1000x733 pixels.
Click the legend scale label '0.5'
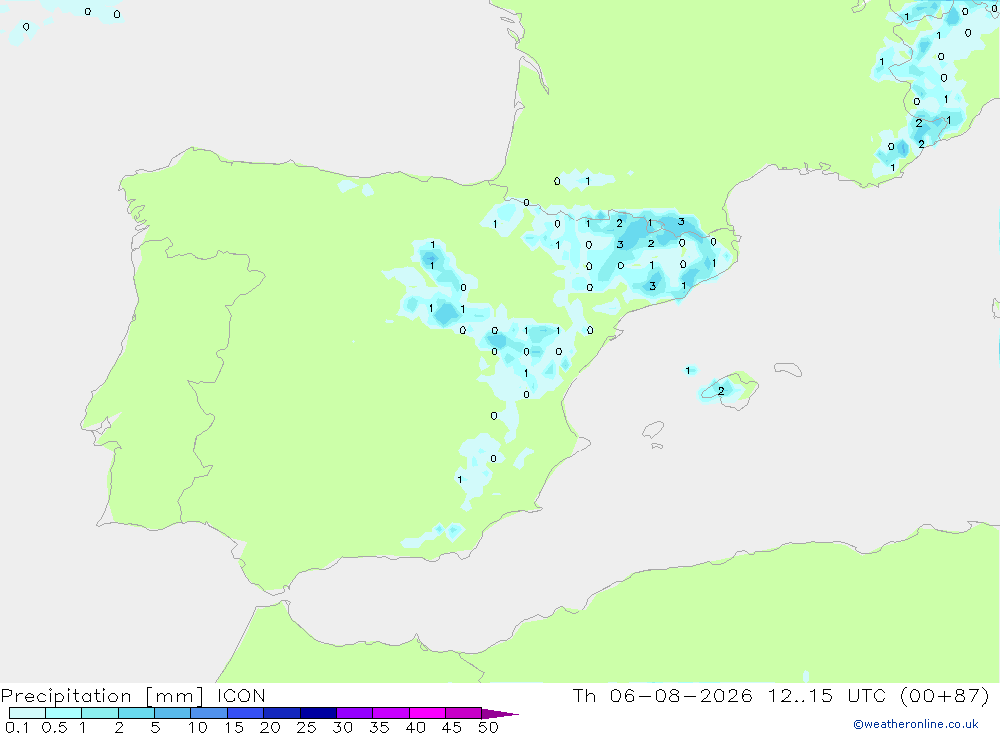[54, 727]
